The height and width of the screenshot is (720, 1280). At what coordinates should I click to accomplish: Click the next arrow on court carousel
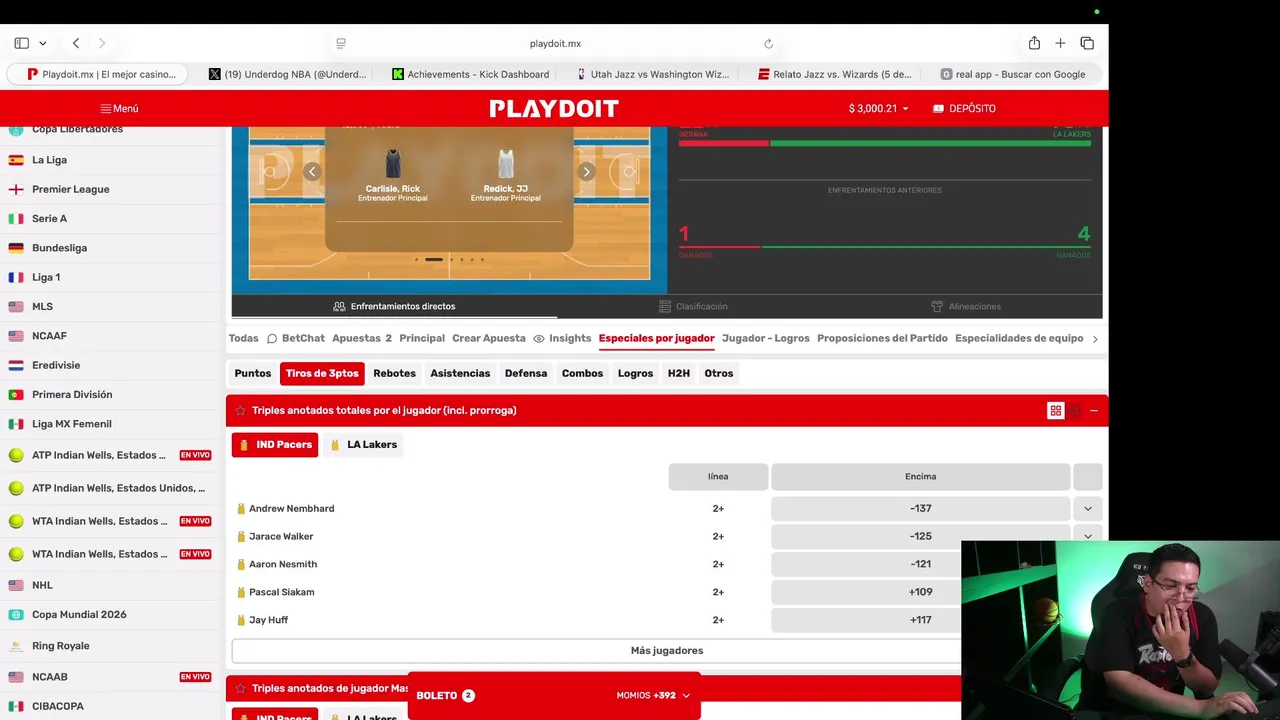(586, 172)
